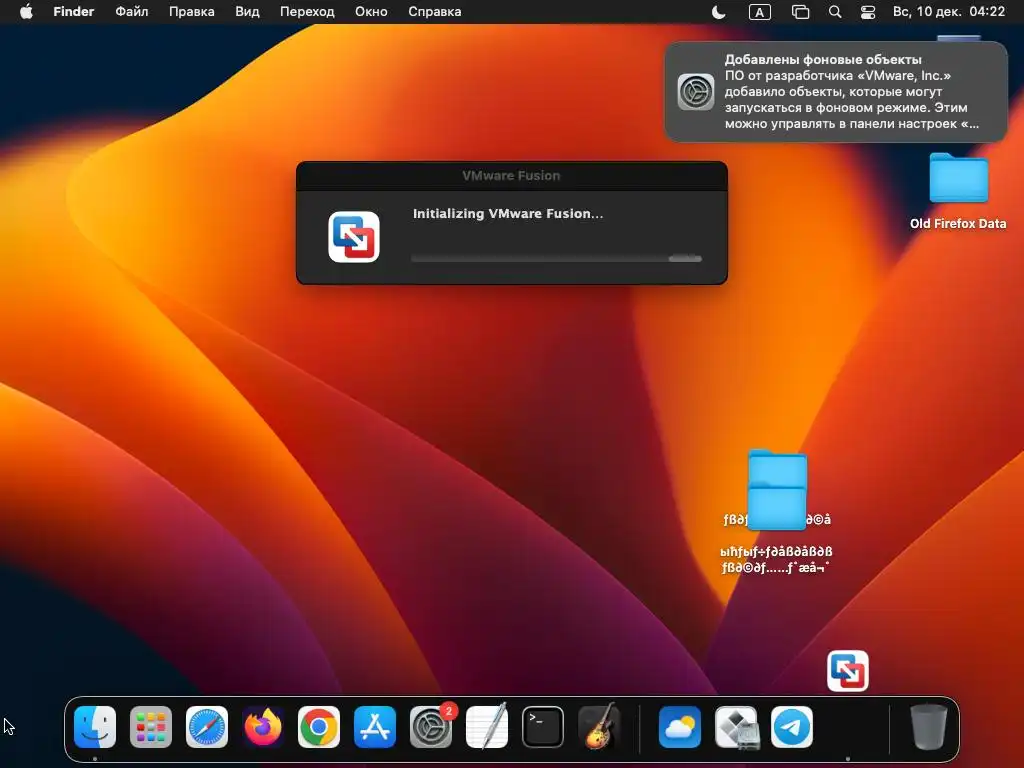Screen dimensions: 1024x768
Task: Open the Apple menu
Action: tap(26, 12)
